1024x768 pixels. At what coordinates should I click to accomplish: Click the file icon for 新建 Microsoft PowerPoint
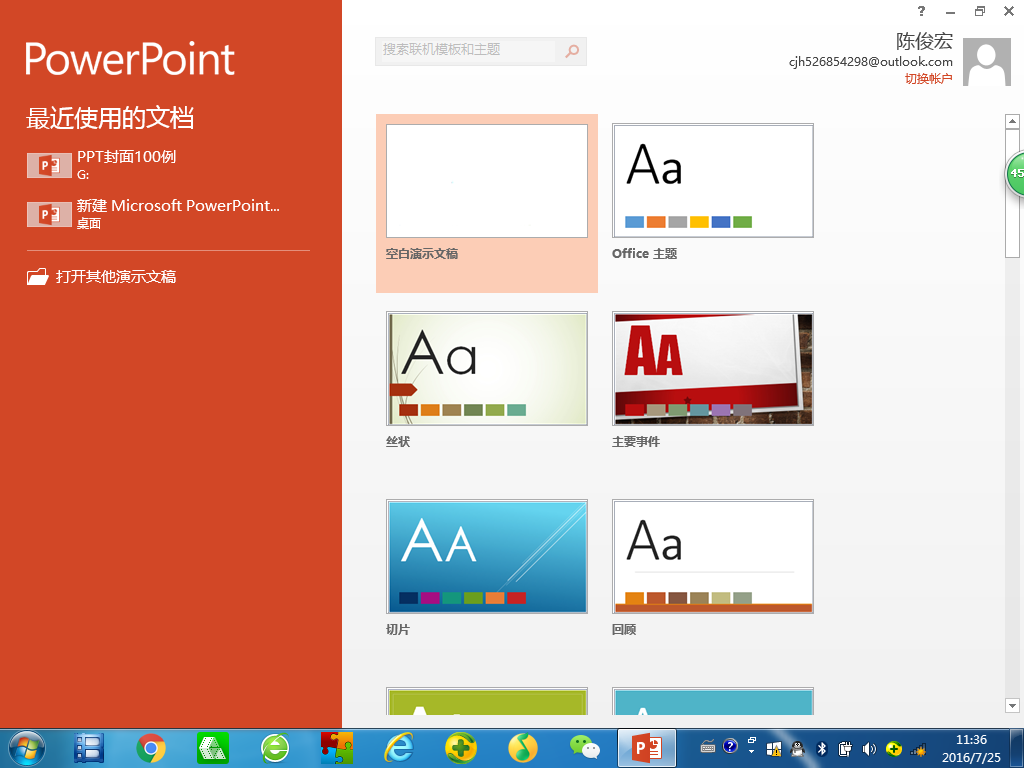point(49,214)
